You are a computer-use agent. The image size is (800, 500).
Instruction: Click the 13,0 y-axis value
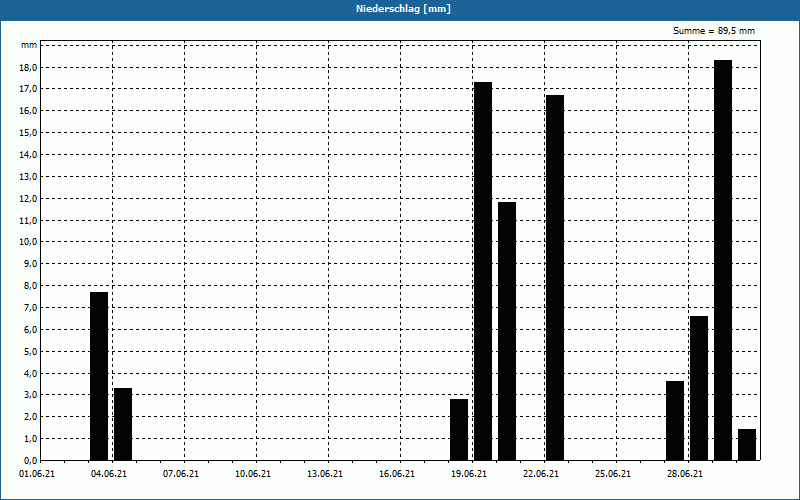29,177
